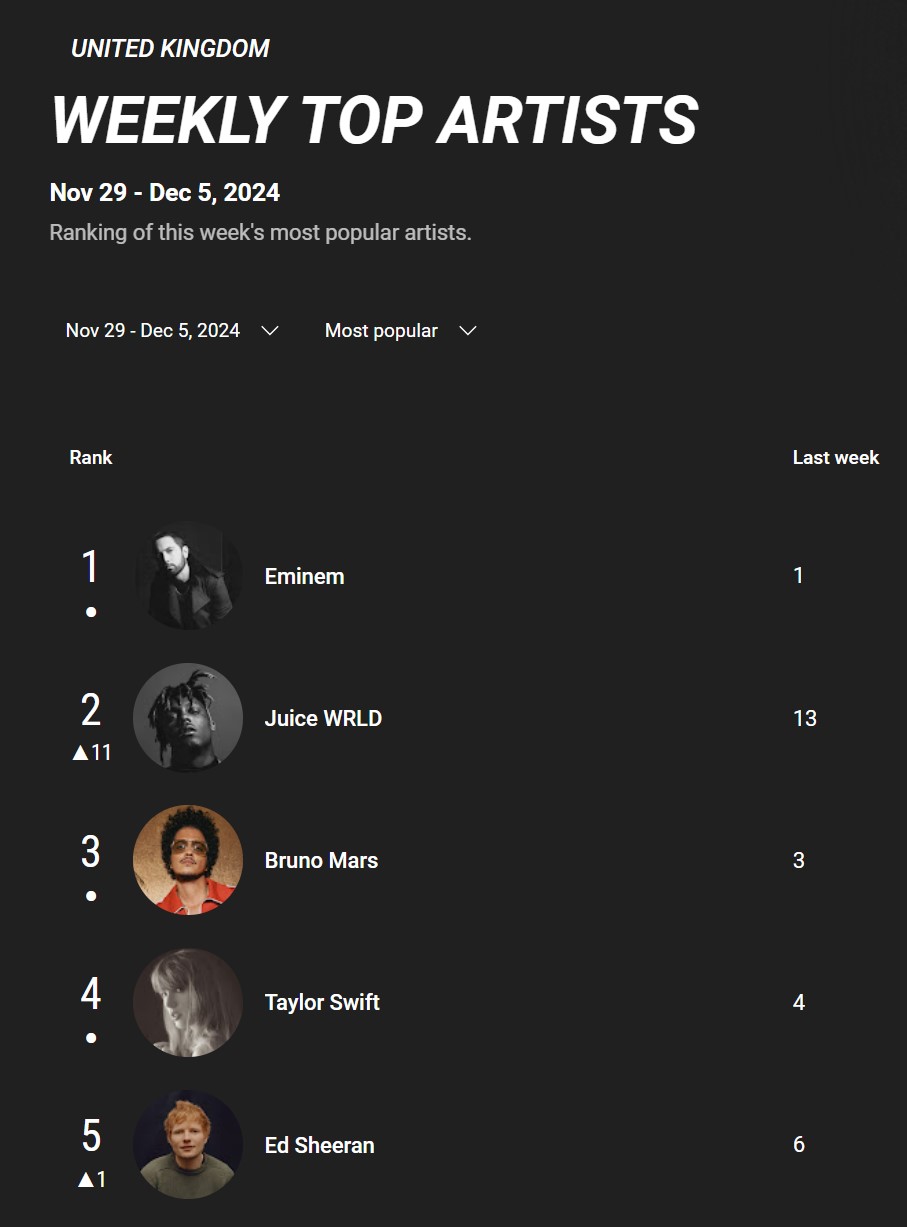The image size is (907, 1227).
Task: Open Eminem's artist photo
Action: tap(188, 575)
